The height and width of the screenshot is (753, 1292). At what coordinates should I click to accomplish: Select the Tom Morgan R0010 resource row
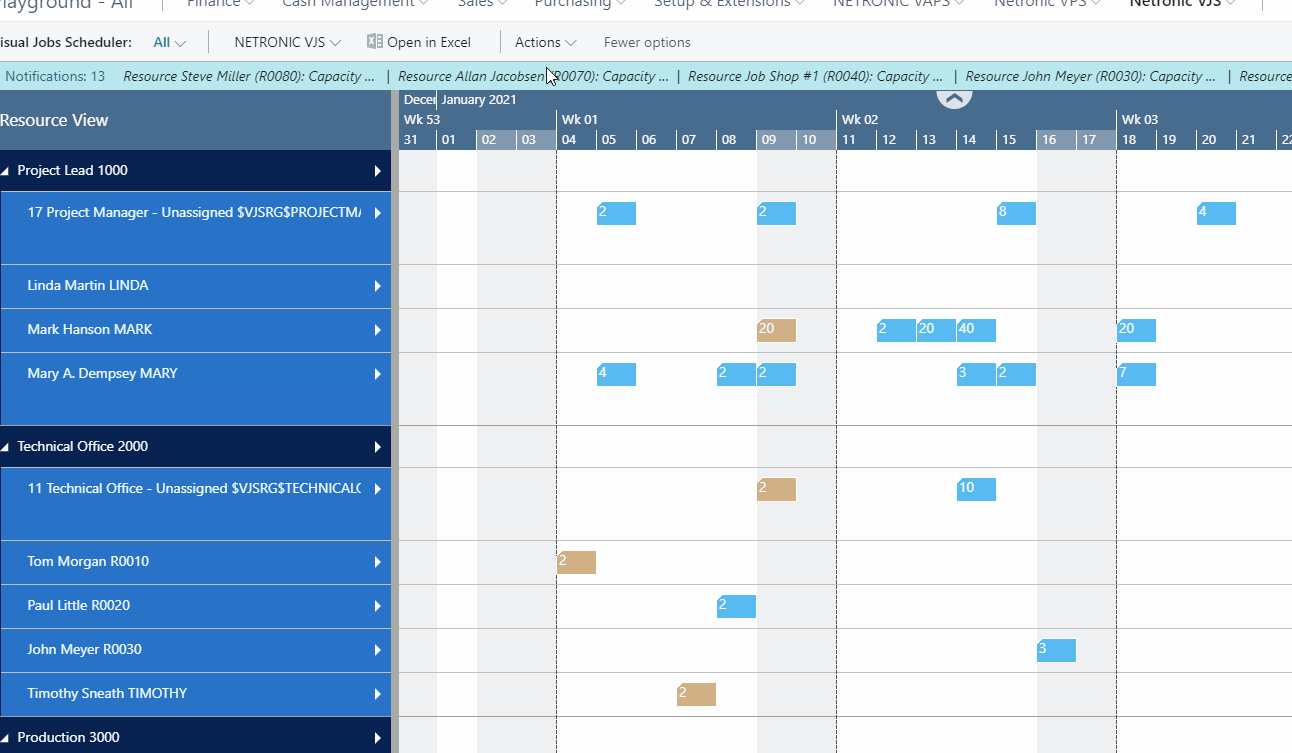coord(195,562)
